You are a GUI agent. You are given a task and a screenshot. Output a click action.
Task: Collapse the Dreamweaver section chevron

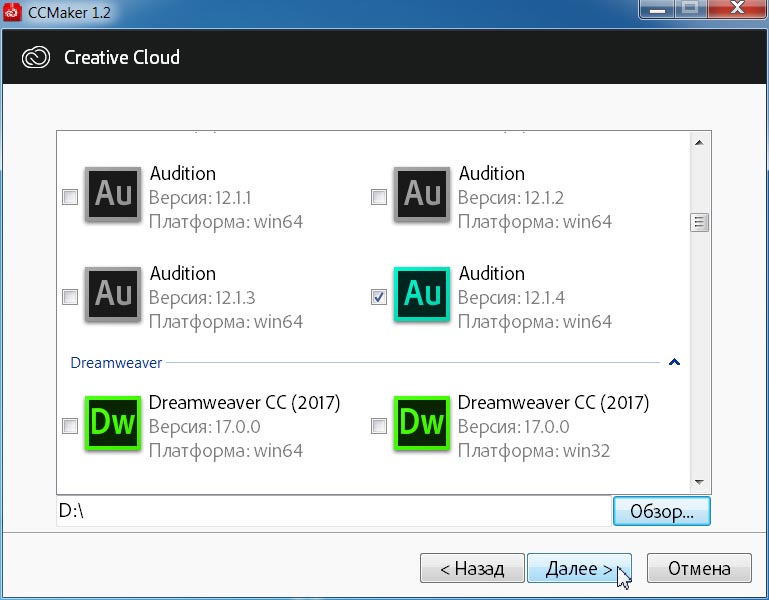(x=674, y=362)
